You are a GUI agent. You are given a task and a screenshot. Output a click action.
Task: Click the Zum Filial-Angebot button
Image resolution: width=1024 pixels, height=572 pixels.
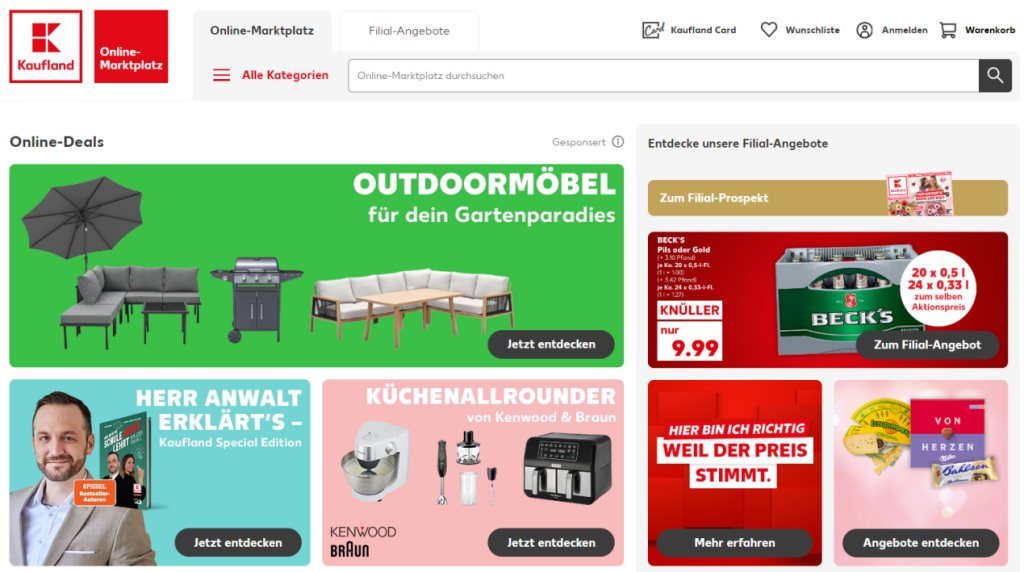(927, 345)
